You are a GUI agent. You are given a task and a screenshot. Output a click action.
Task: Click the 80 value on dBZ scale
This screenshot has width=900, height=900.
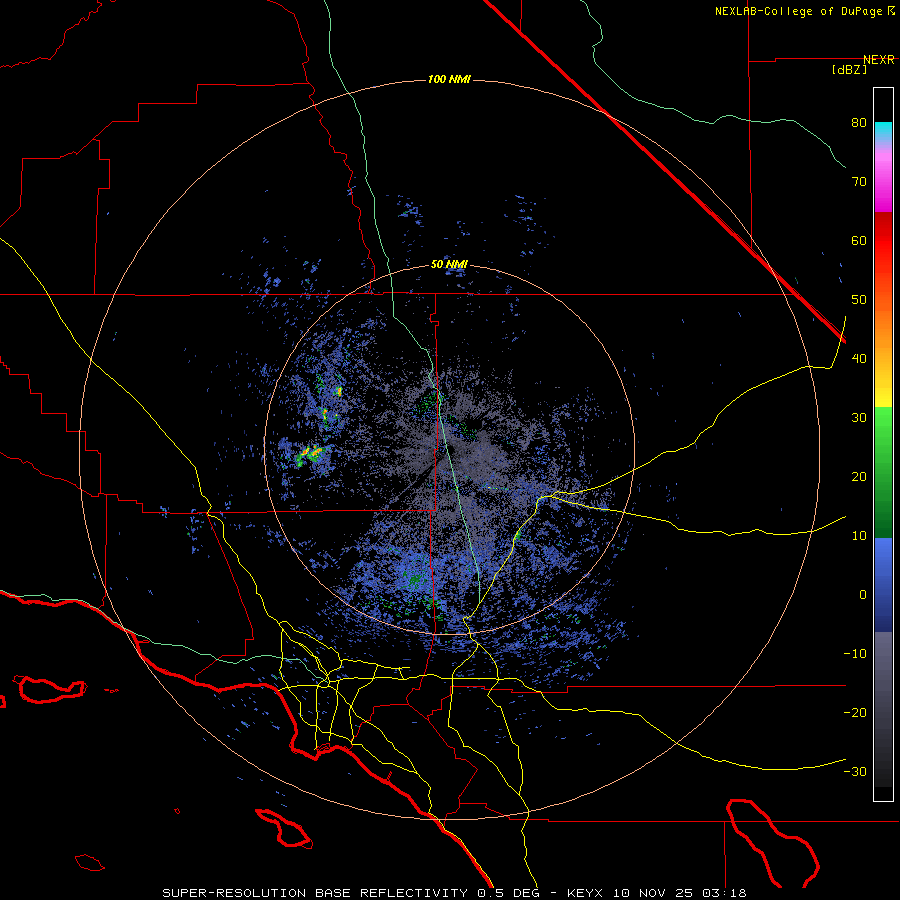(x=859, y=123)
